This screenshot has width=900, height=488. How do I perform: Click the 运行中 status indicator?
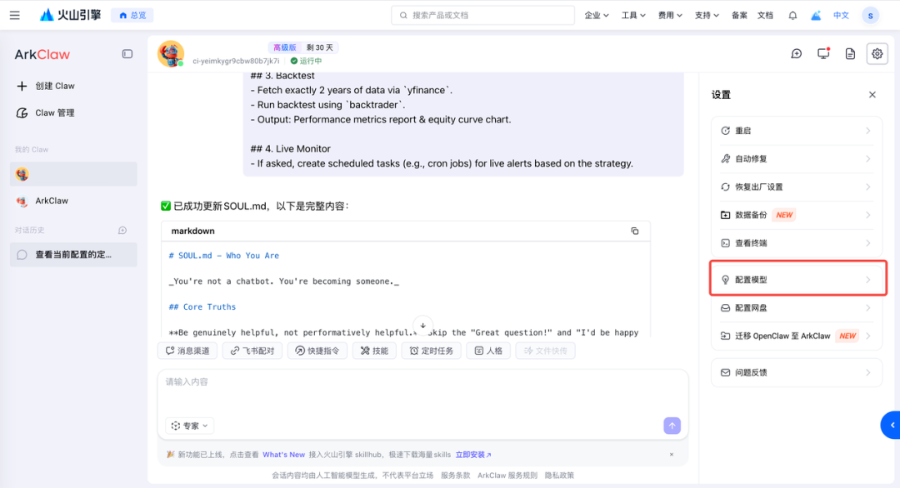[306, 61]
